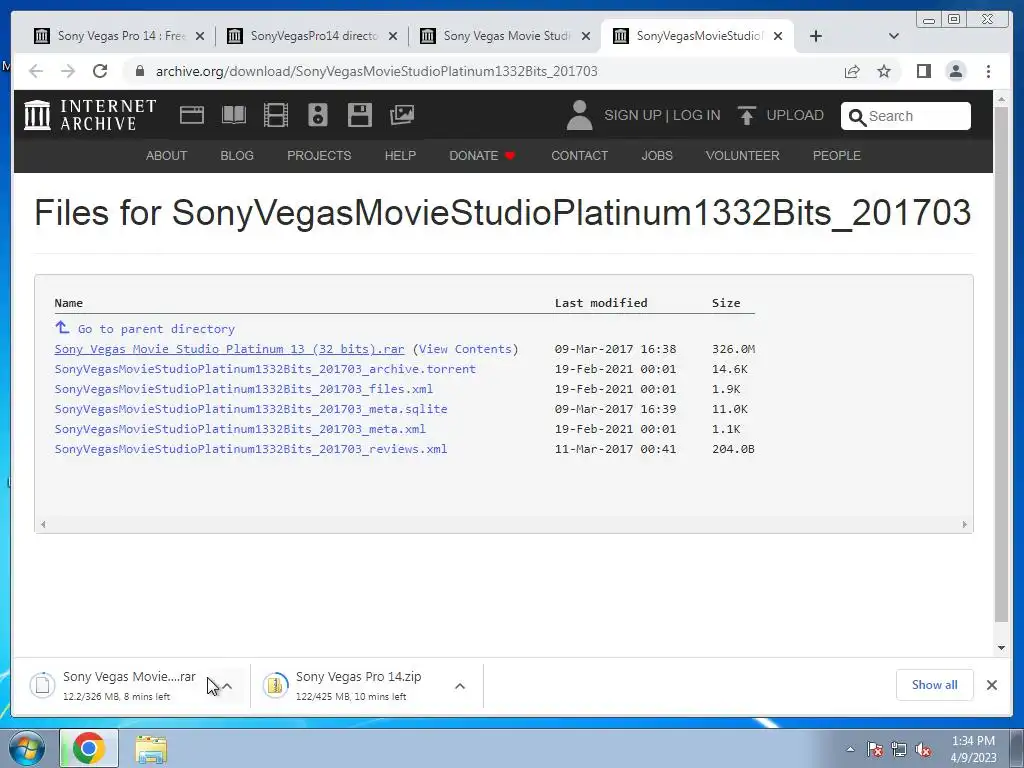Open the BLOG menu item
This screenshot has width=1024, height=768.
(237, 155)
